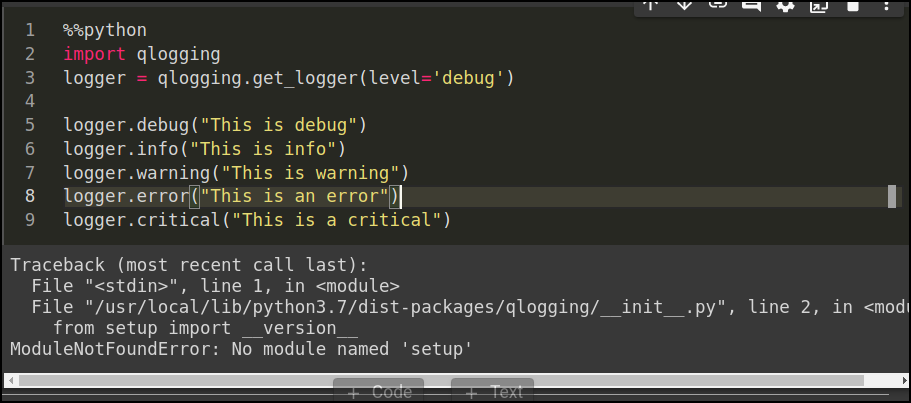Add a new Text cell
The height and width of the screenshot is (403, 911).
492,392
